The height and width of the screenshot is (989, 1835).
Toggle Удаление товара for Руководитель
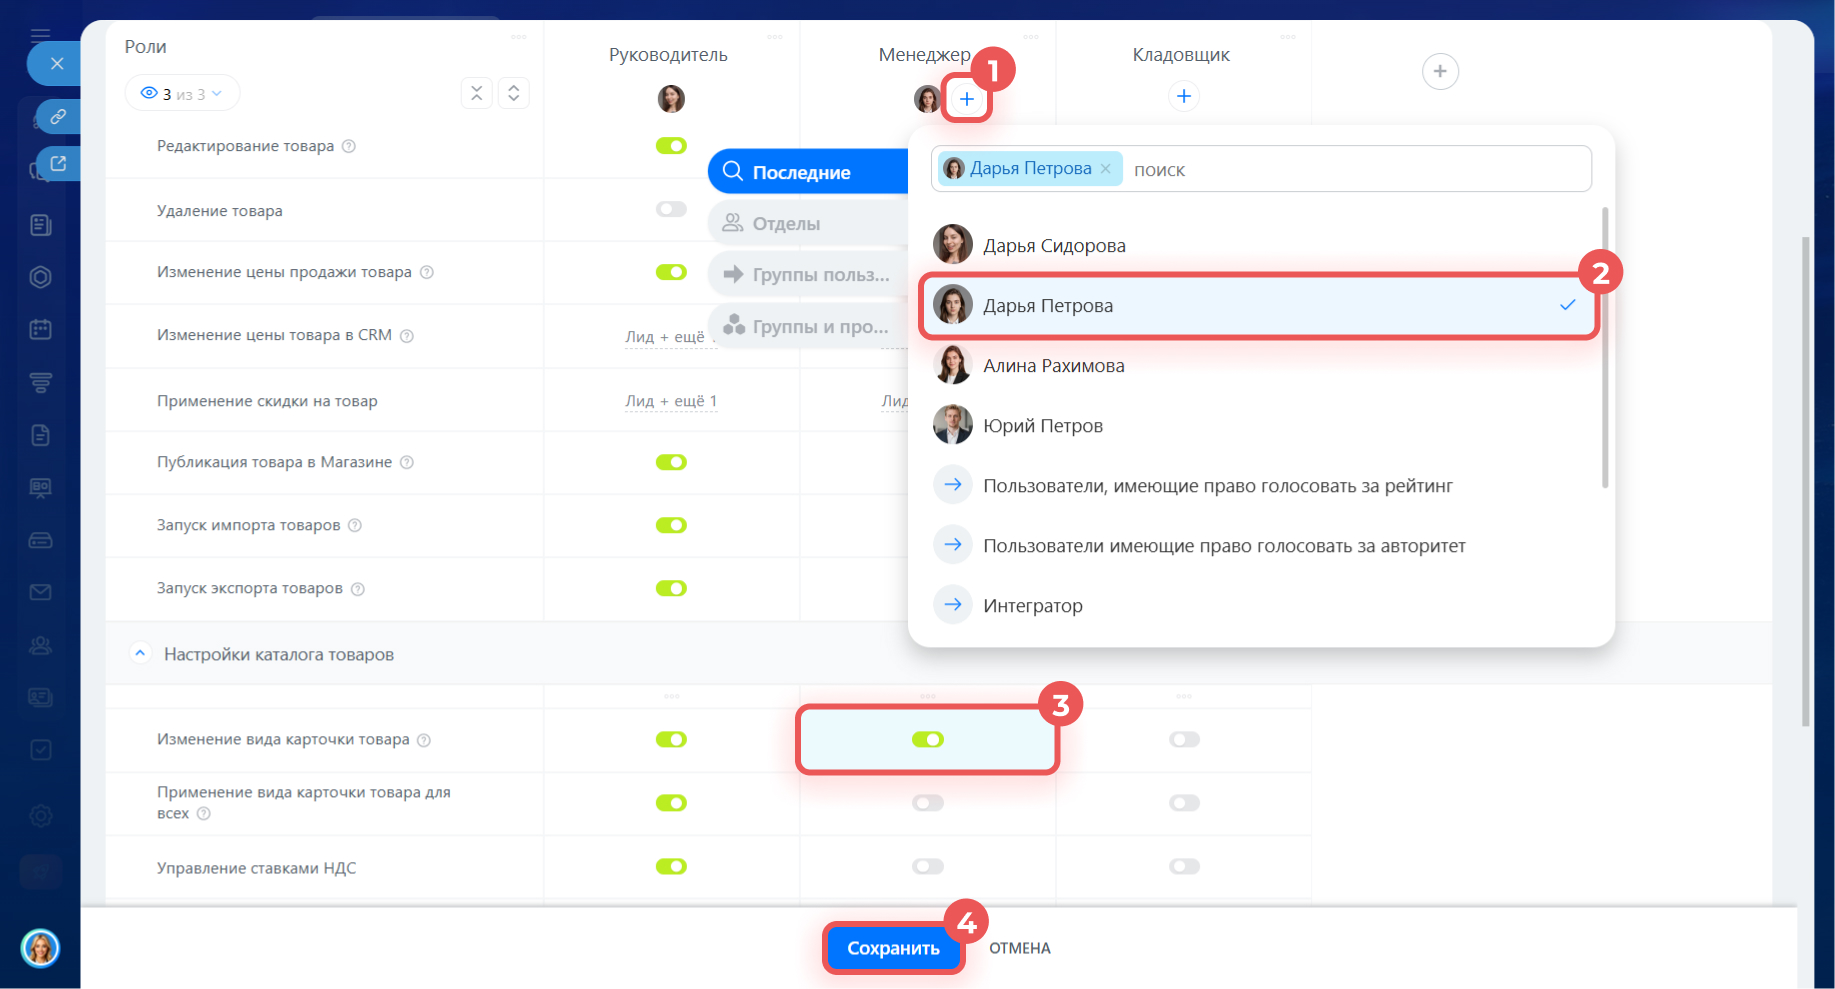coord(671,209)
